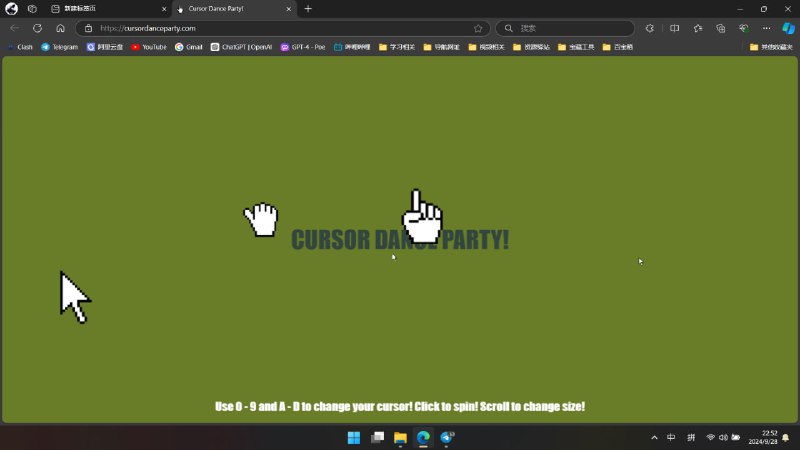Expand the fifth bookmark folder

[576, 47]
